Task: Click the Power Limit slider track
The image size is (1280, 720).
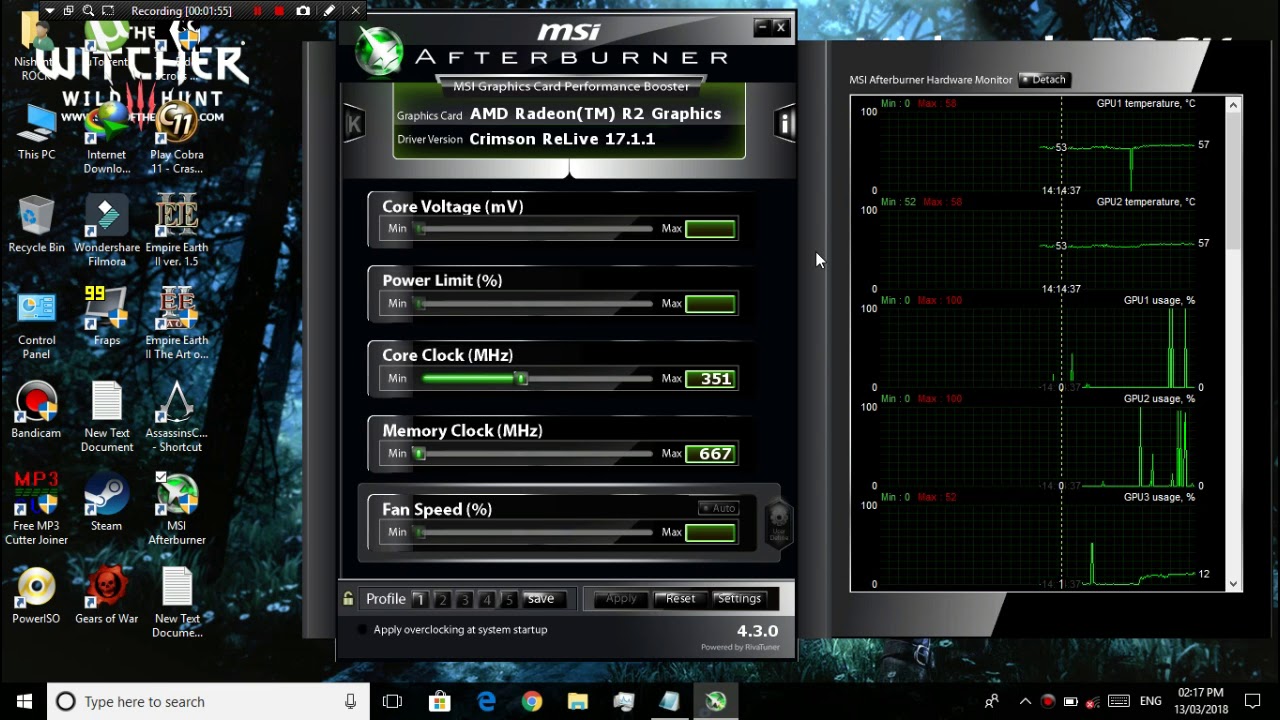Action: (x=535, y=304)
